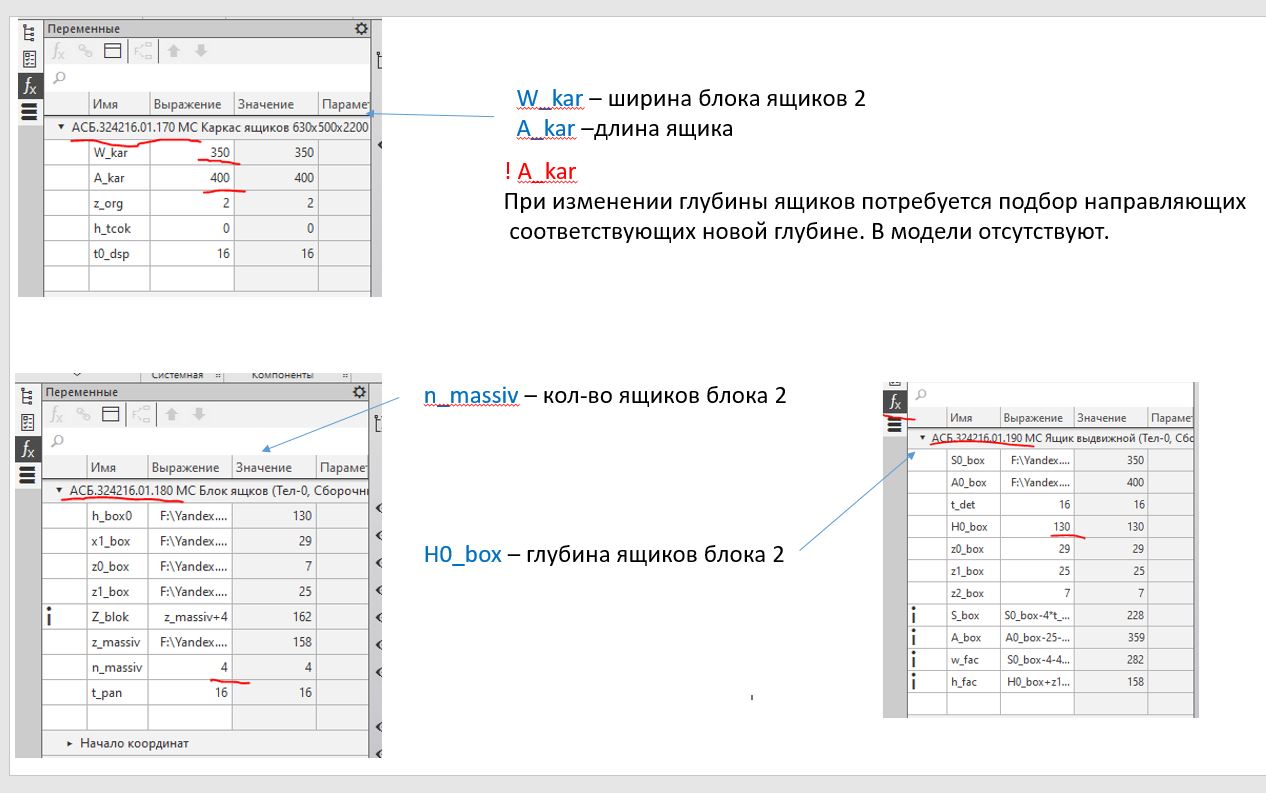
Task: Click the move-up arrow in the lower-left panel toolbar
Action: 171,414
